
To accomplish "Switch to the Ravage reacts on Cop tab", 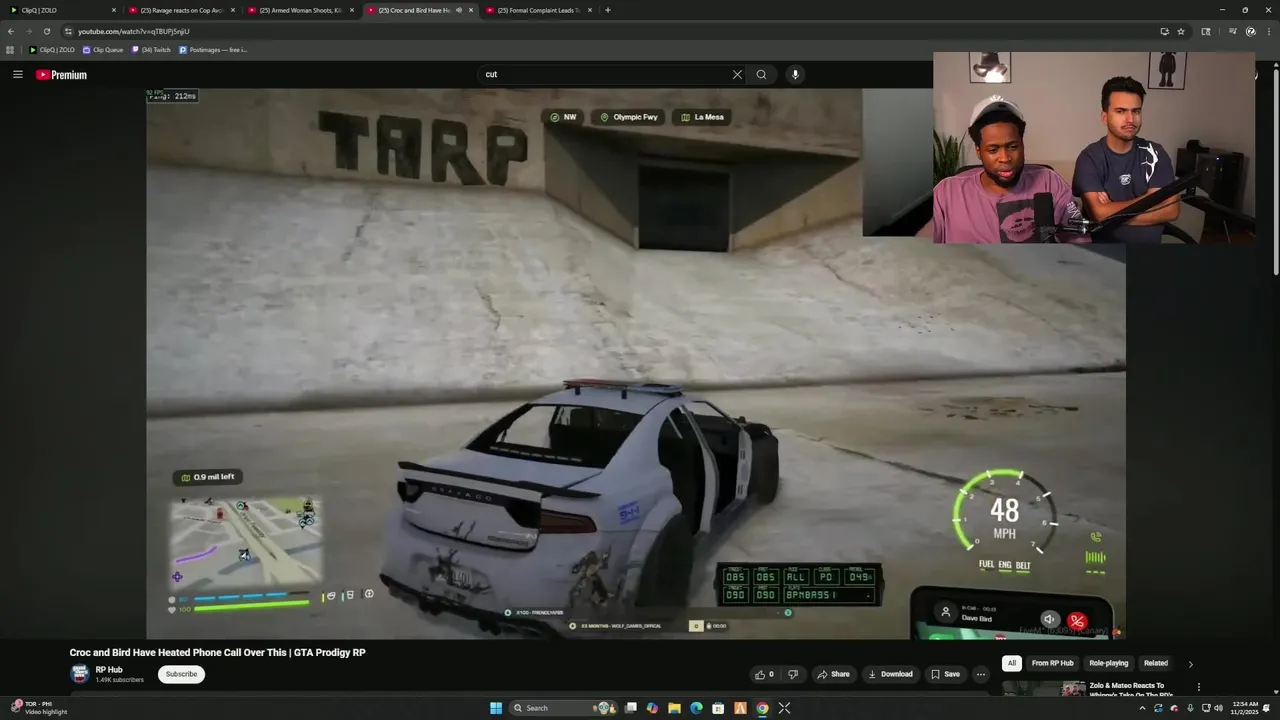I will (x=181, y=10).
